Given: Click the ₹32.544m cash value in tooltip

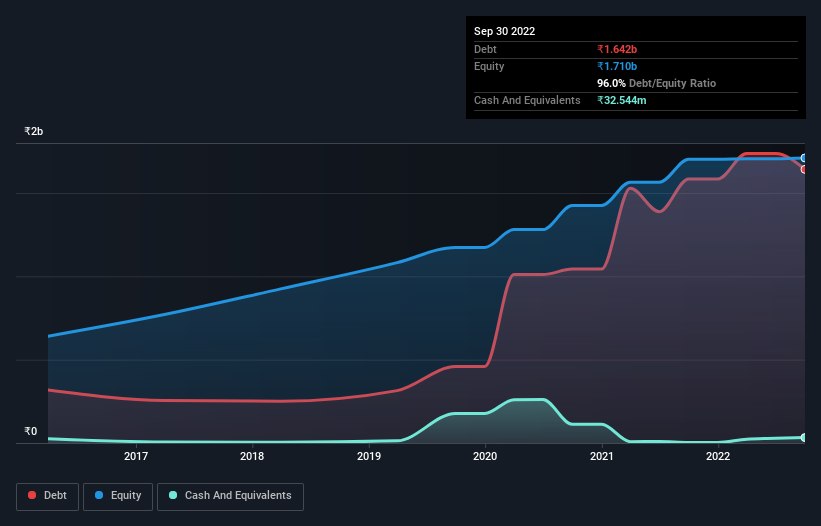Looking at the screenshot, I should click(622, 100).
